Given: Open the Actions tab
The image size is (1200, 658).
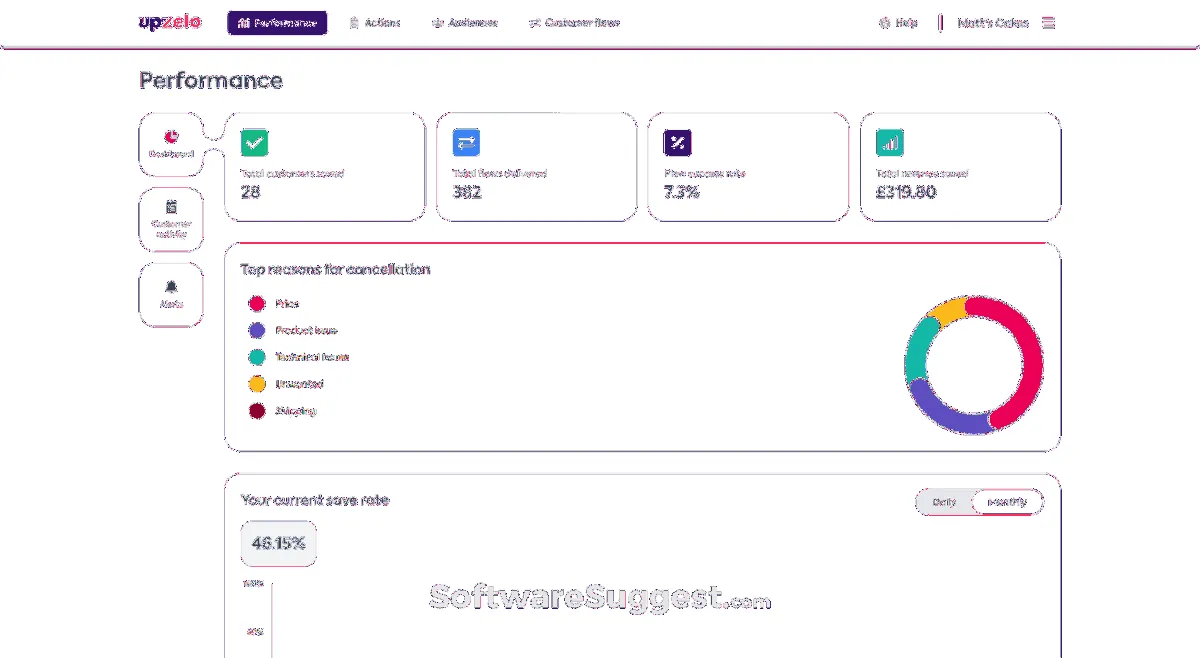Looking at the screenshot, I should pos(375,23).
